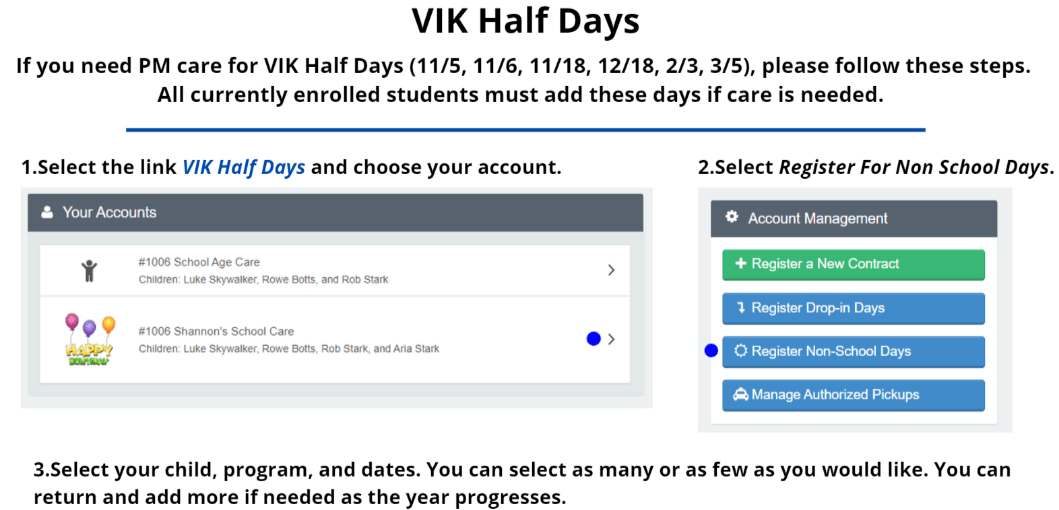1059x510 pixels.
Task: Select the Register Non-School Days button
Action: click(x=854, y=351)
